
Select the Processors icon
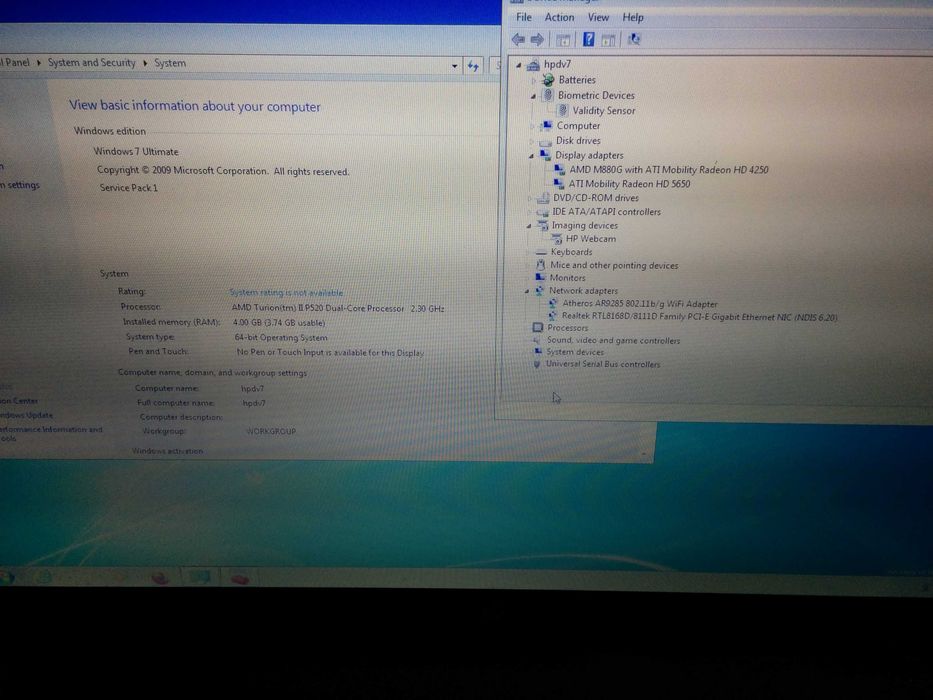point(538,327)
